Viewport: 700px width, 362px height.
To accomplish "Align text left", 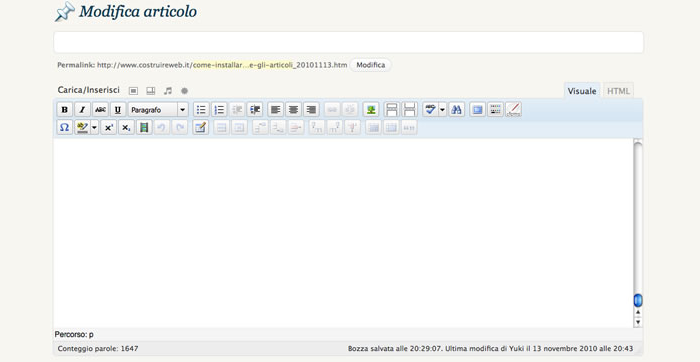I will (x=275, y=109).
